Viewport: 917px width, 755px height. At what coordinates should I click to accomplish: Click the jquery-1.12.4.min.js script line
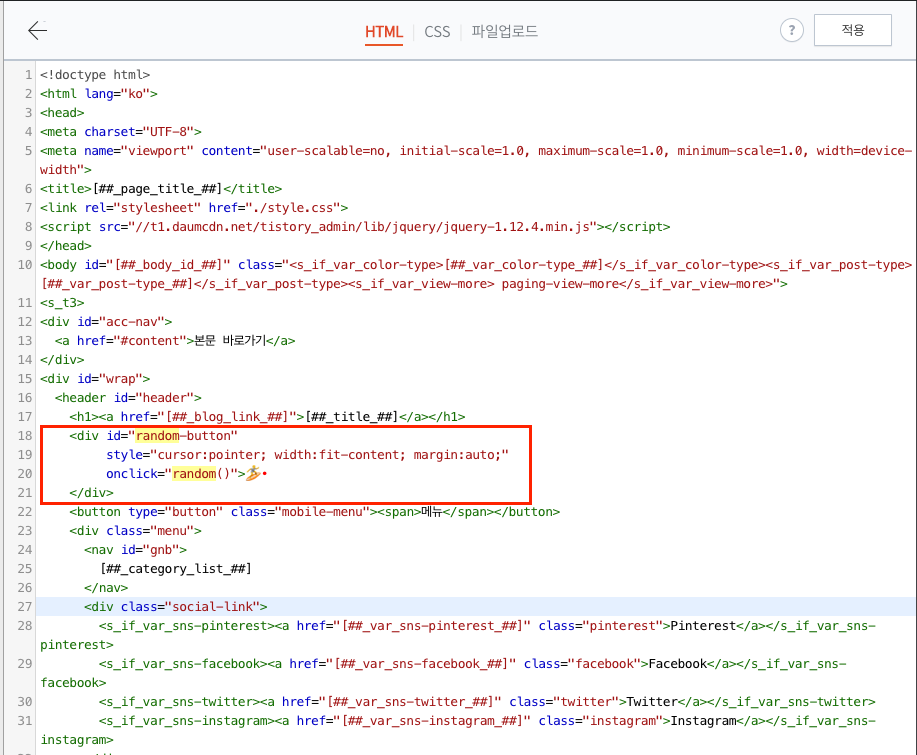pyautogui.click(x=355, y=227)
